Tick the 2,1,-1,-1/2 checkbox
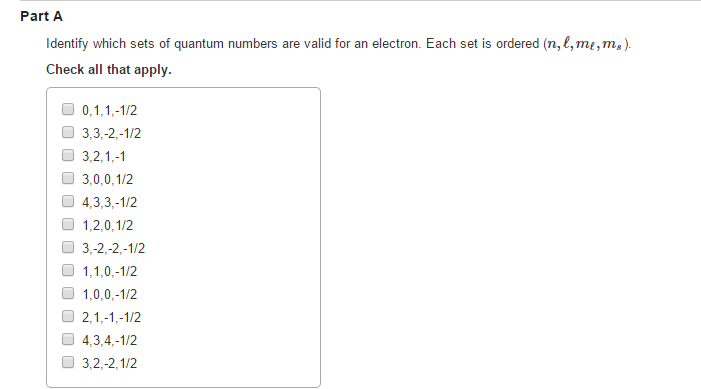The width and height of the screenshot is (701, 389). (68, 316)
